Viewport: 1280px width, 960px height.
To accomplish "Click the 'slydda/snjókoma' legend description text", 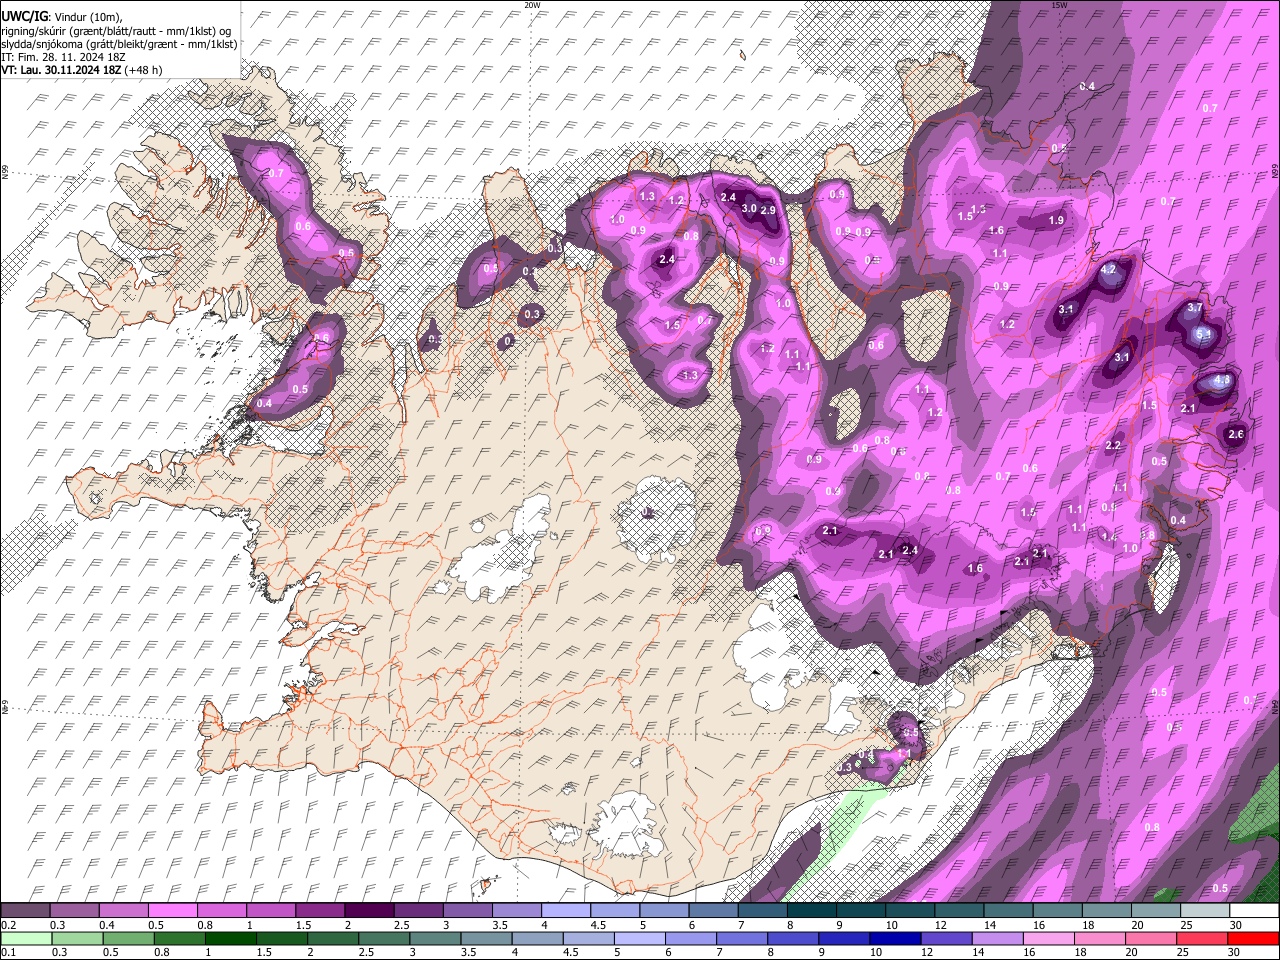I will pos(43,44).
